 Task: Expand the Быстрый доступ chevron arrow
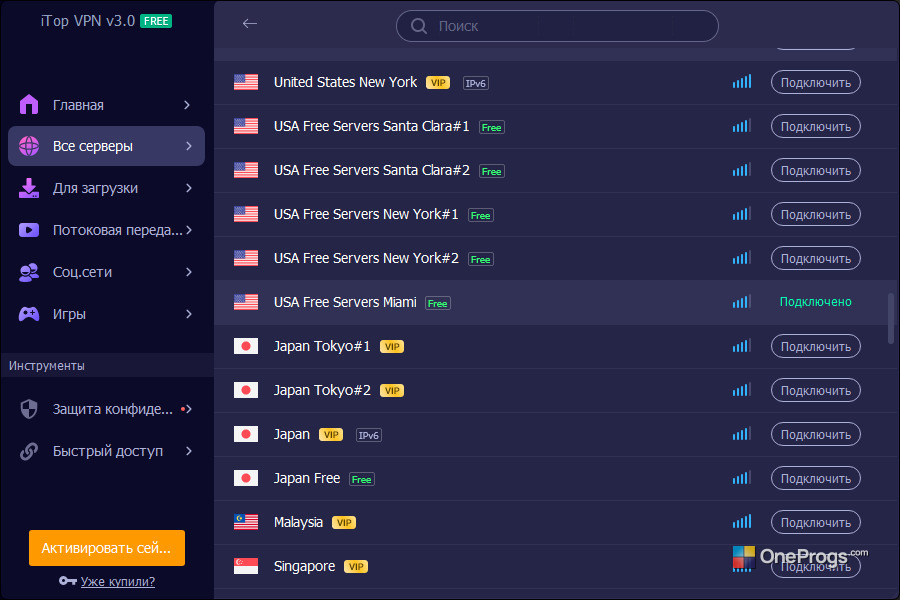188,451
